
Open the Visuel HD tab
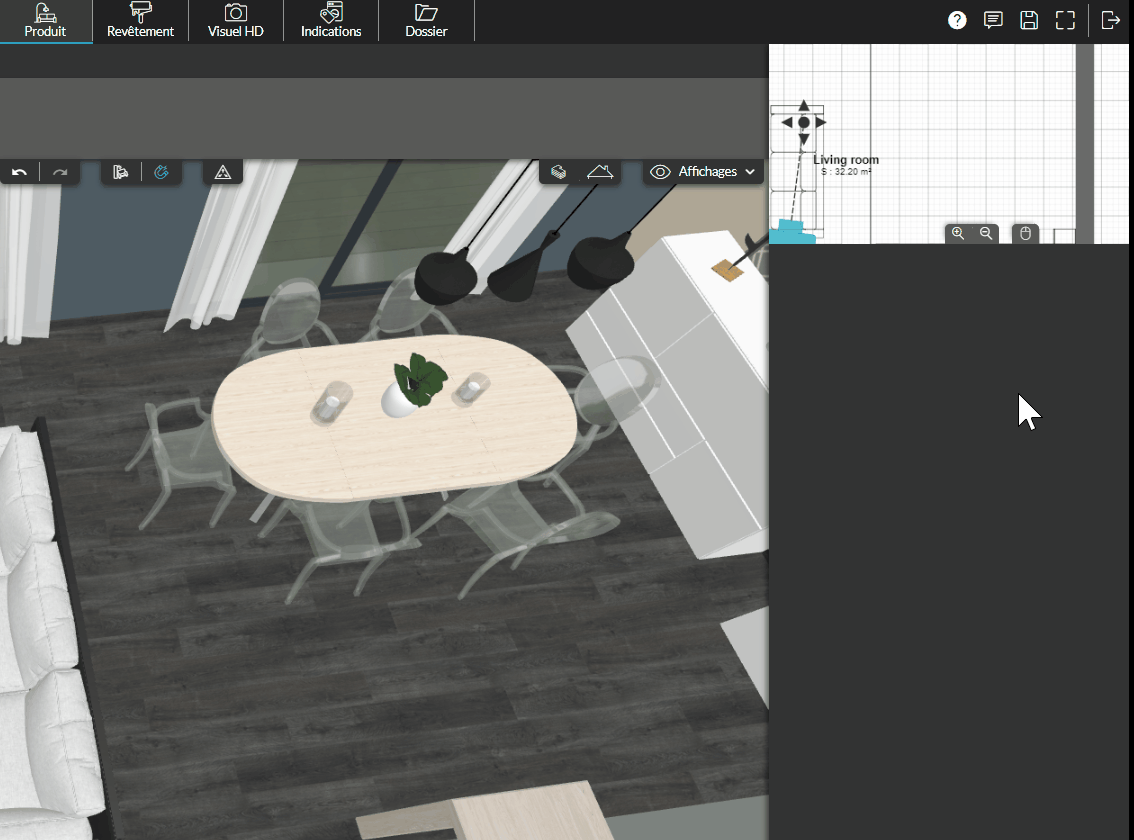click(x=235, y=21)
